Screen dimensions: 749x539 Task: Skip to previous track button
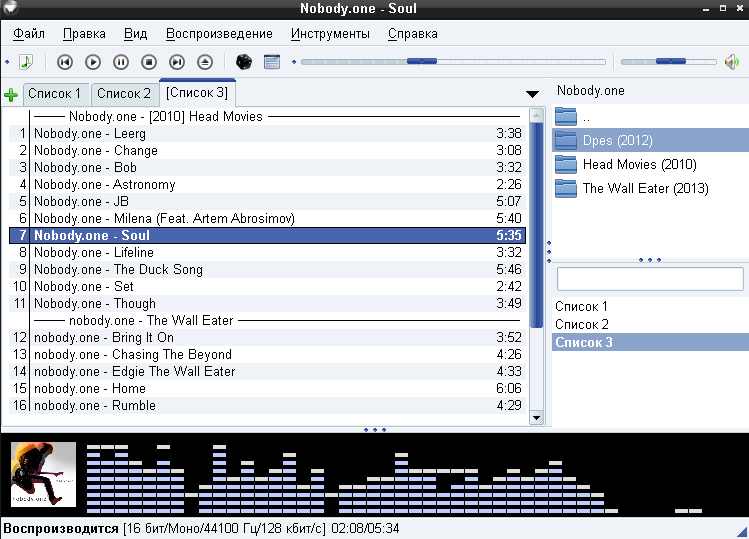pos(64,62)
